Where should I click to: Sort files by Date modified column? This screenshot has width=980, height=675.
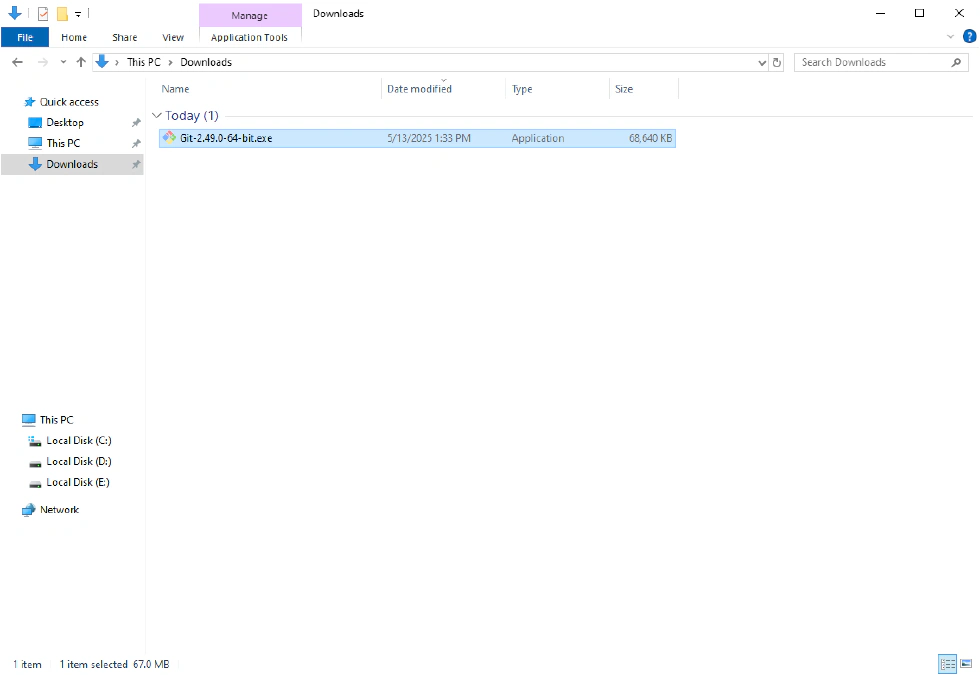(419, 89)
